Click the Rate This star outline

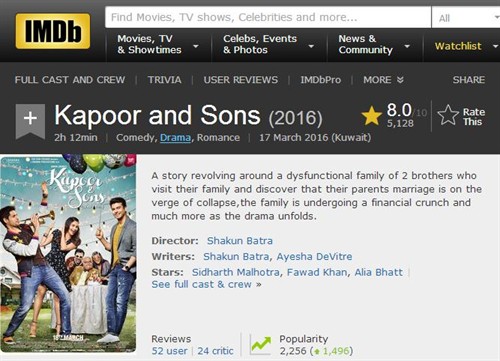point(448,115)
